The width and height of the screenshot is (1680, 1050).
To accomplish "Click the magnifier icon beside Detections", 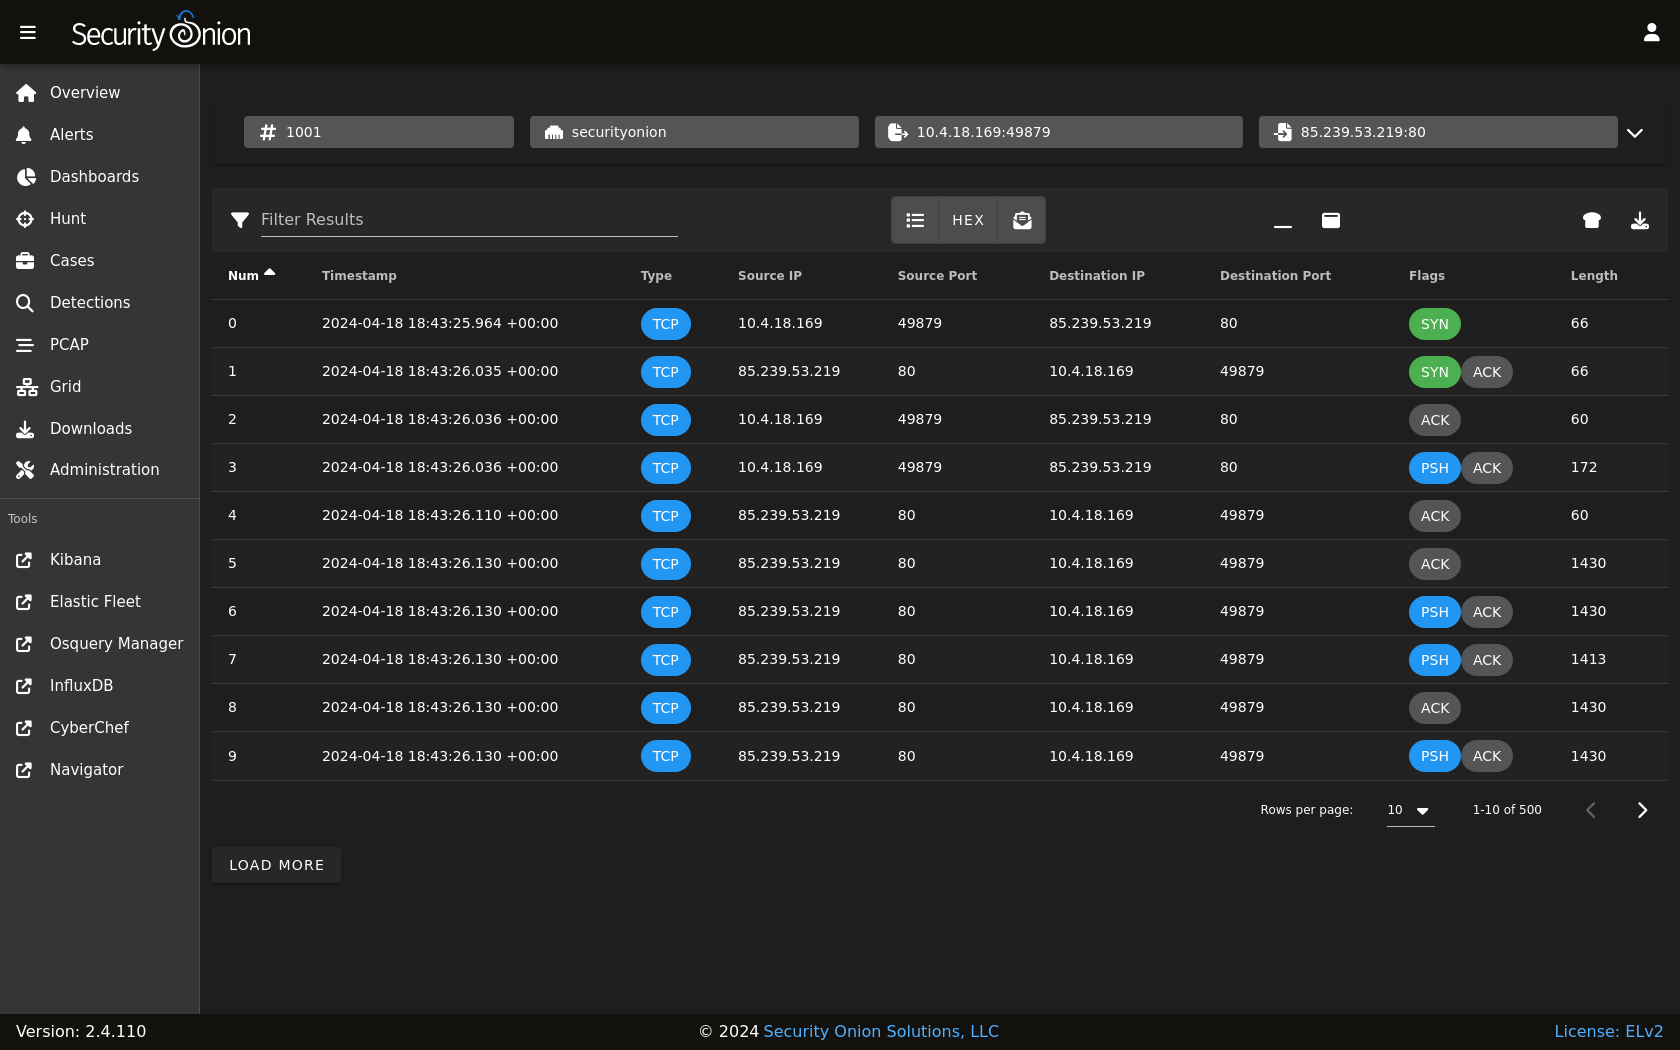I will pos(25,303).
